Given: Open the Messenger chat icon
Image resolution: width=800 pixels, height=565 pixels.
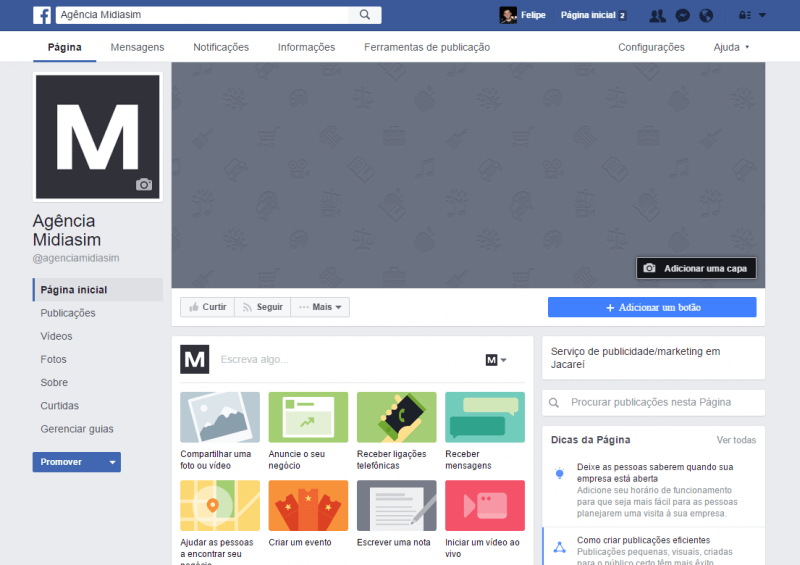Looking at the screenshot, I should point(682,16).
